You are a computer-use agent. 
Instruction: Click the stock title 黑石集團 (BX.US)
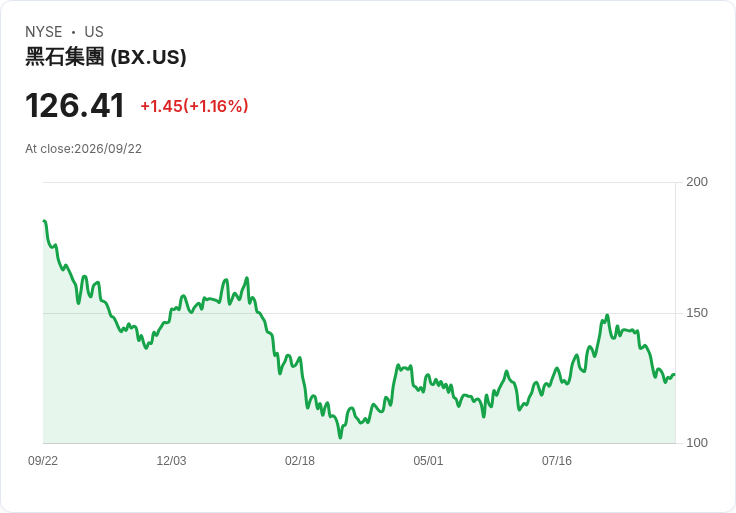click(106, 57)
